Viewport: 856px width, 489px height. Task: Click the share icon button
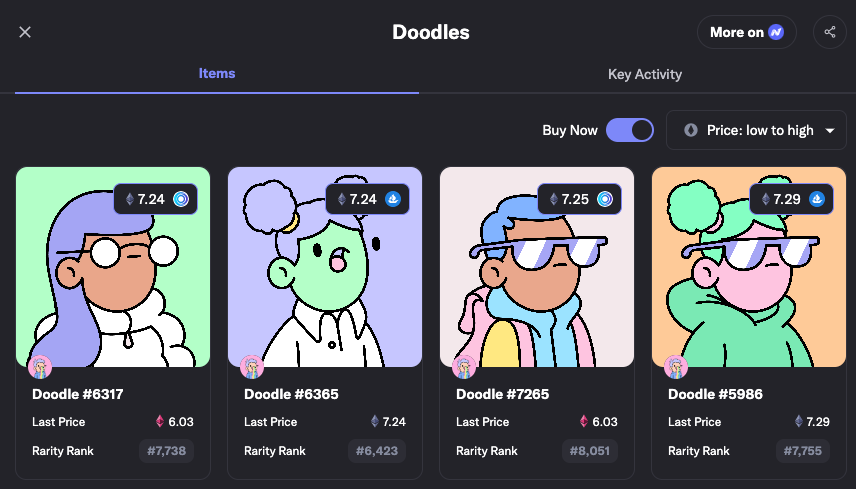pos(829,32)
